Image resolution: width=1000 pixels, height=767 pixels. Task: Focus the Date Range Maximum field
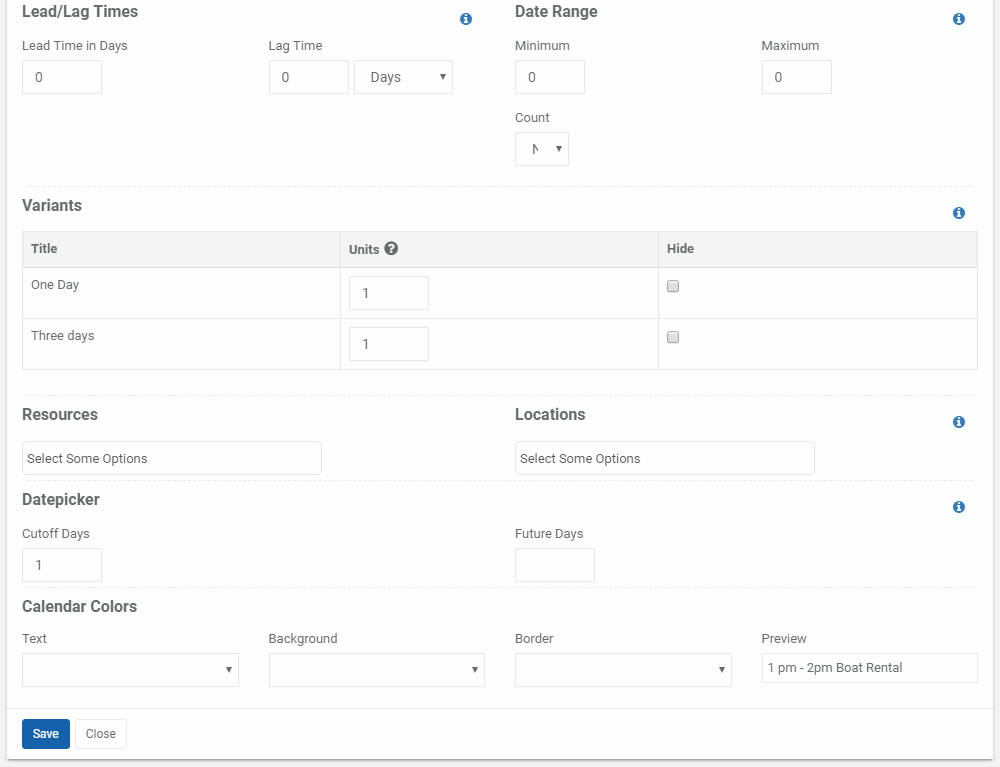coord(797,77)
